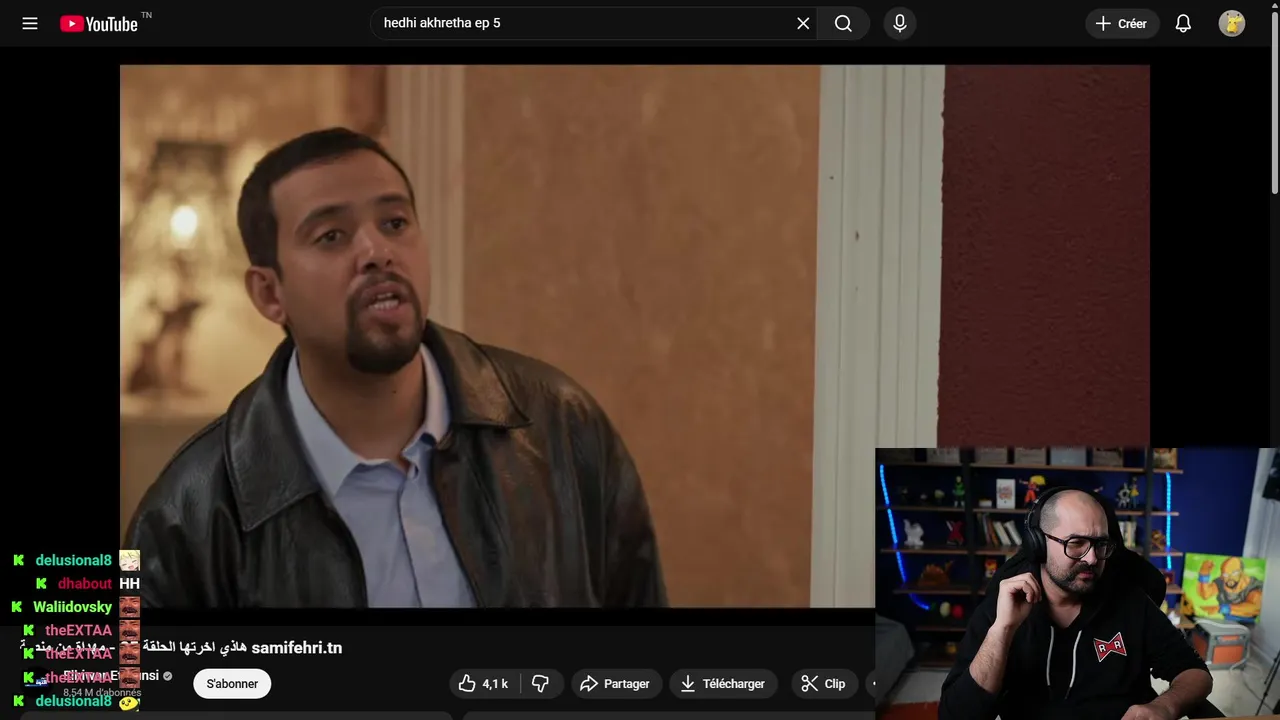Screen dimensions: 1280x720
Task: Open the Créer menu
Action: click(x=1121, y=23)
